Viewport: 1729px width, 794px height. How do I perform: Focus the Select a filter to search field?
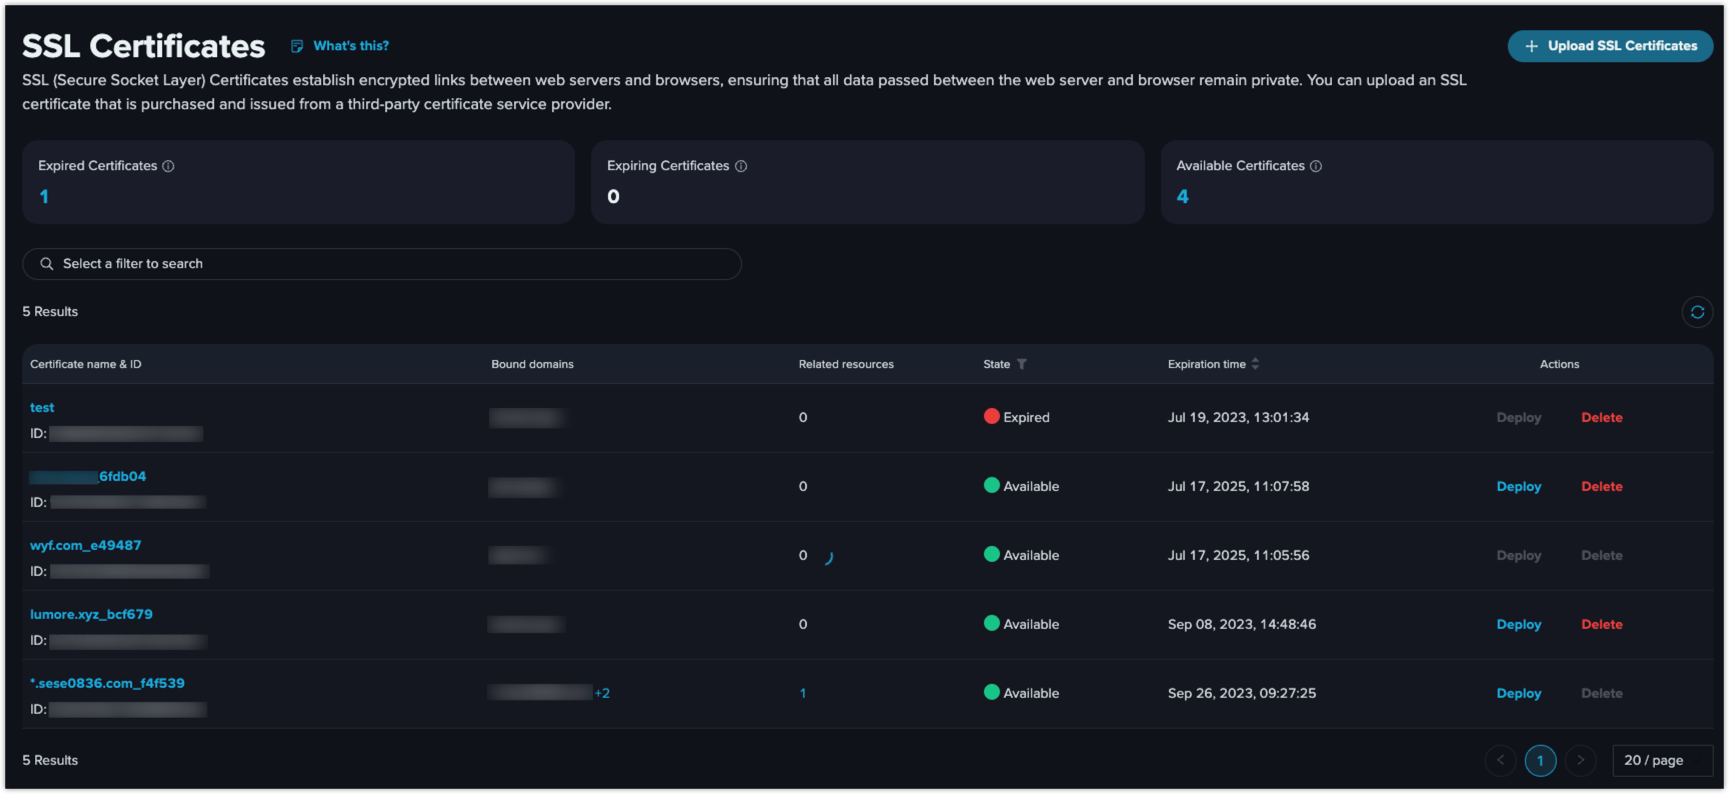coord(382,264)
